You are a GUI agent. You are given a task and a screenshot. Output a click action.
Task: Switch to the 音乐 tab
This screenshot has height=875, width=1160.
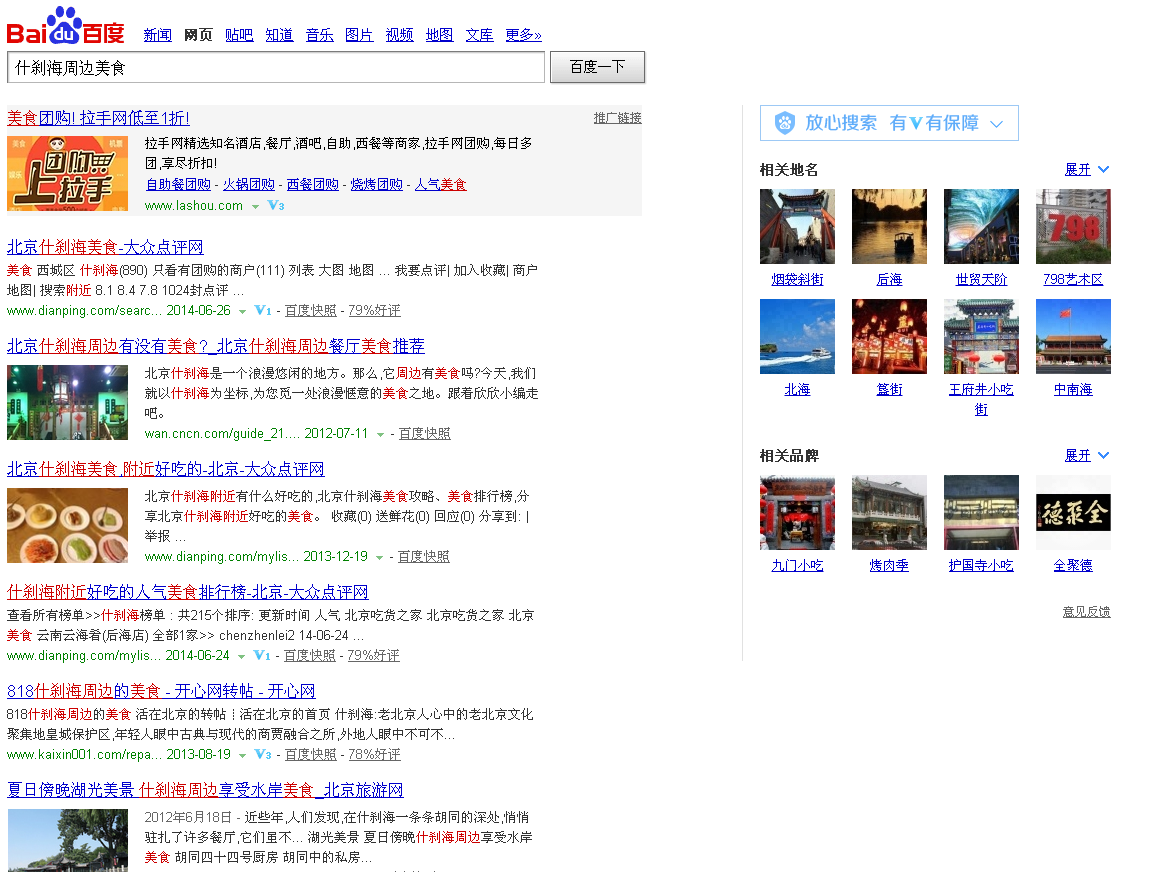[320, 35]
